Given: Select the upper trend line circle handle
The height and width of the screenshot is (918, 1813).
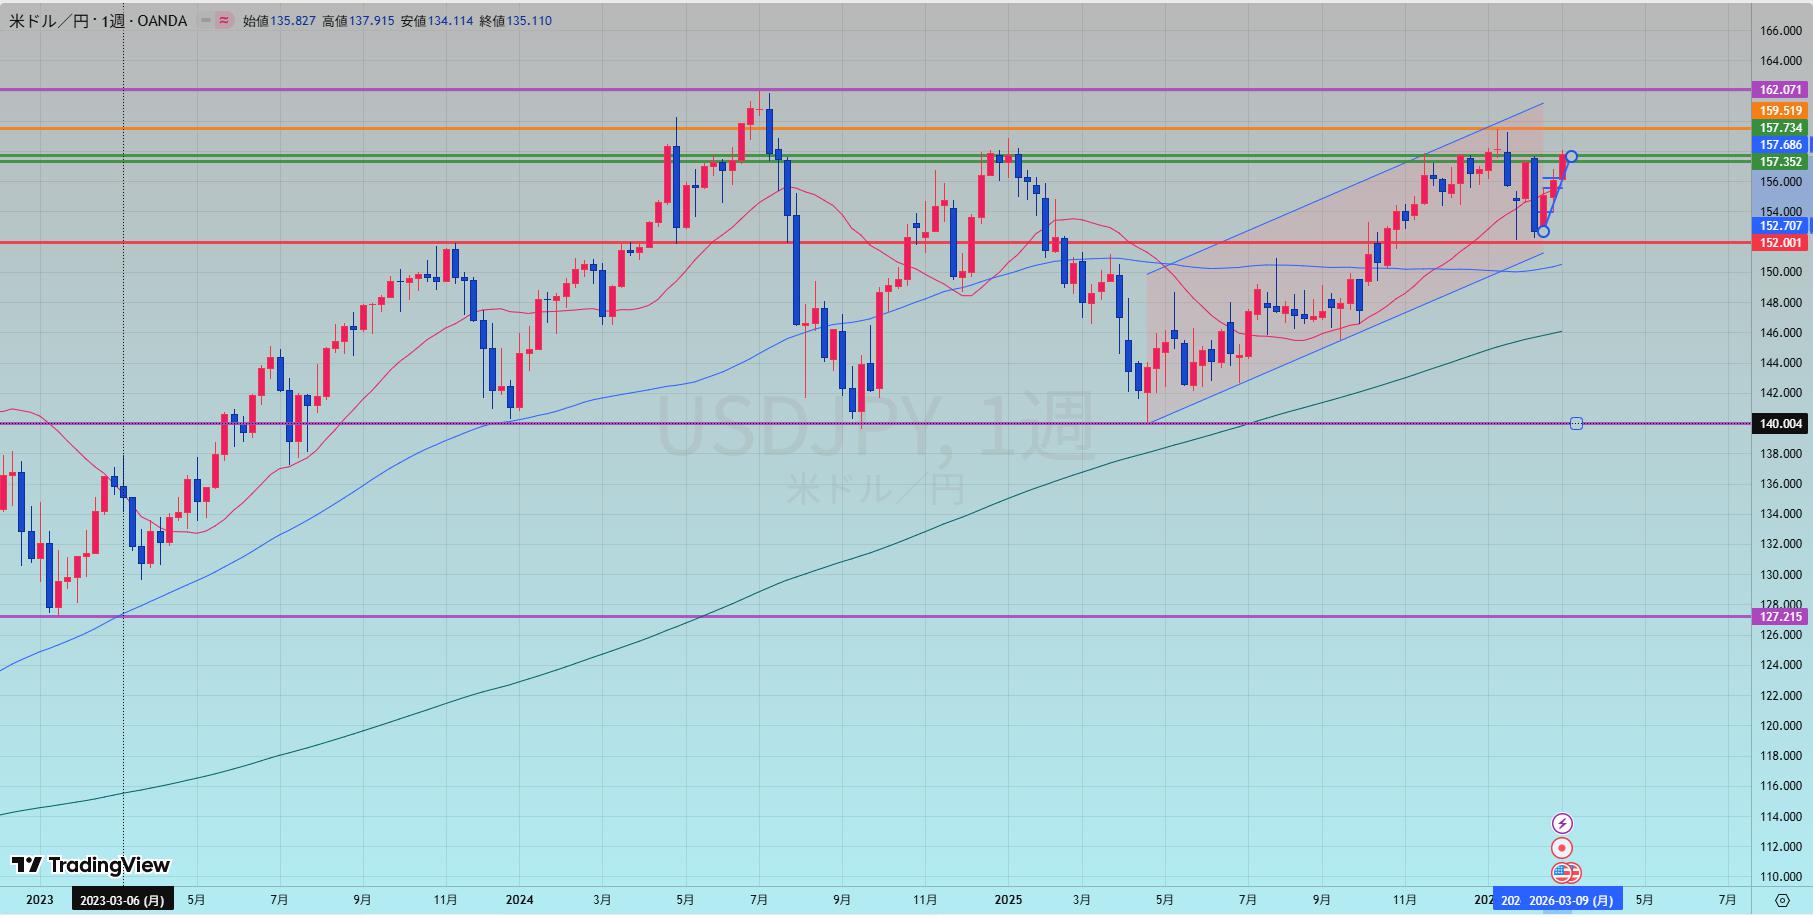Looking at the screenshot, I should coord(1572,156).
